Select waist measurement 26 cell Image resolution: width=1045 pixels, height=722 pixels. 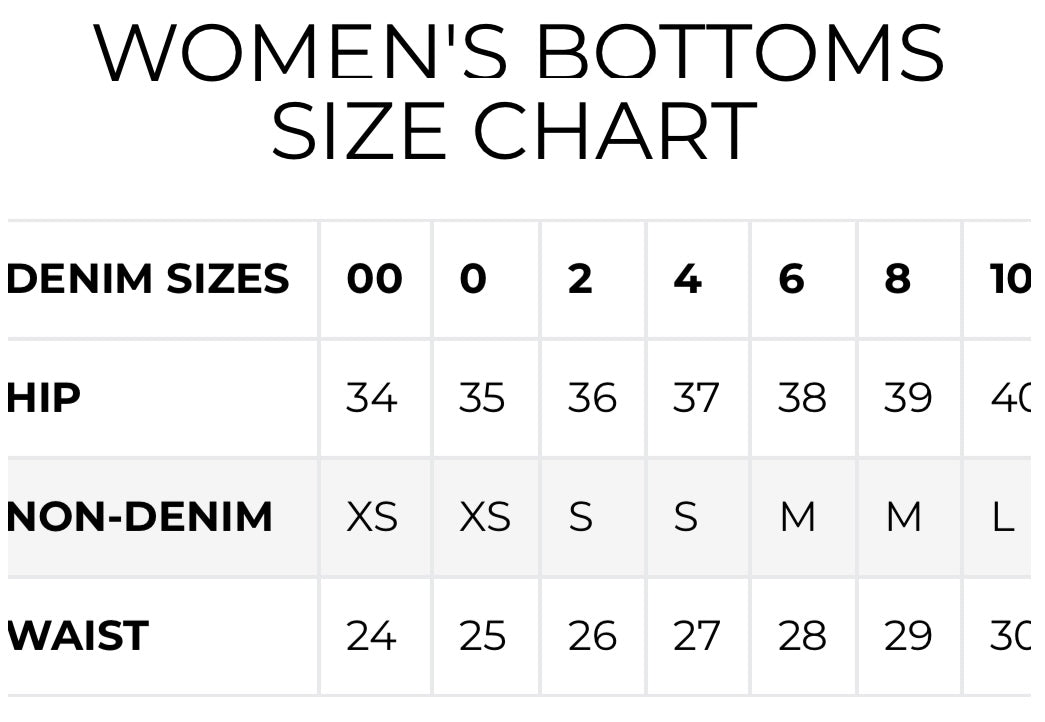point(592,636)
